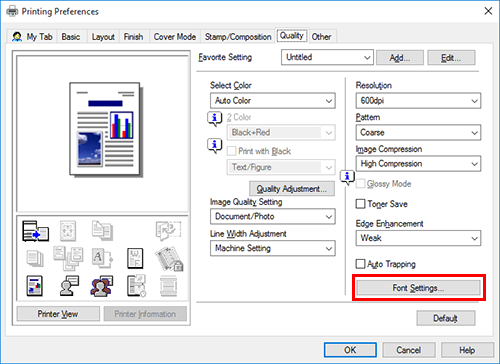The width and height of the screenshot is (500, 364).
Task: Switch to the My Tab tab
Action: [x=32, y=37]
